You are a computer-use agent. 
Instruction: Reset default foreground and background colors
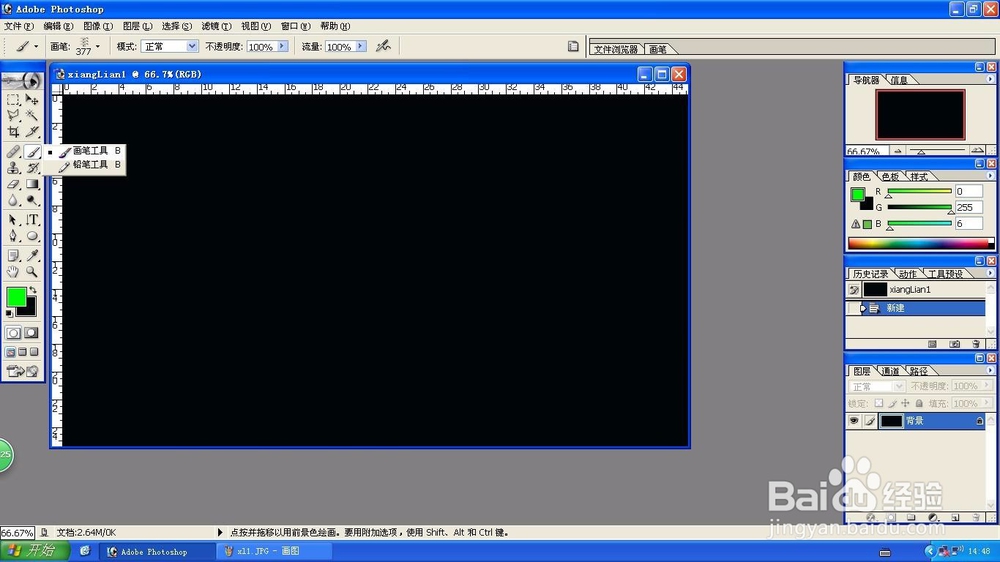(9, 313)
